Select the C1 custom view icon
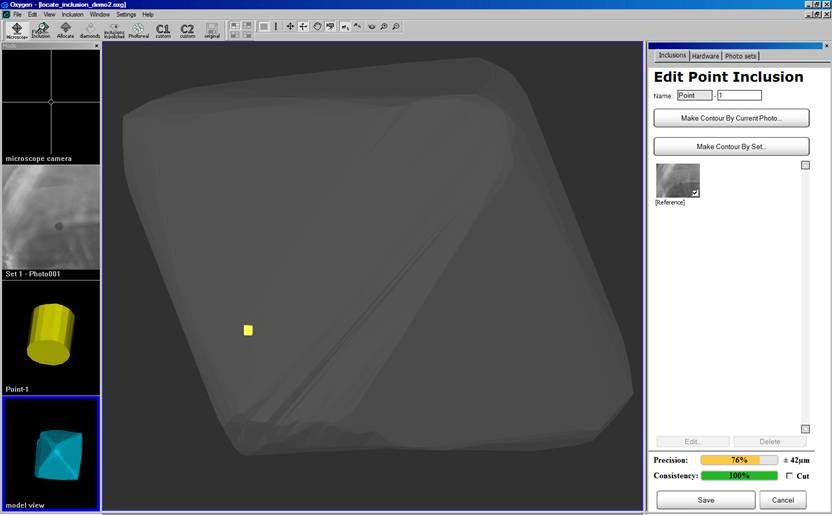This screenshot has width=832, height=515. [x=163, y=30]
